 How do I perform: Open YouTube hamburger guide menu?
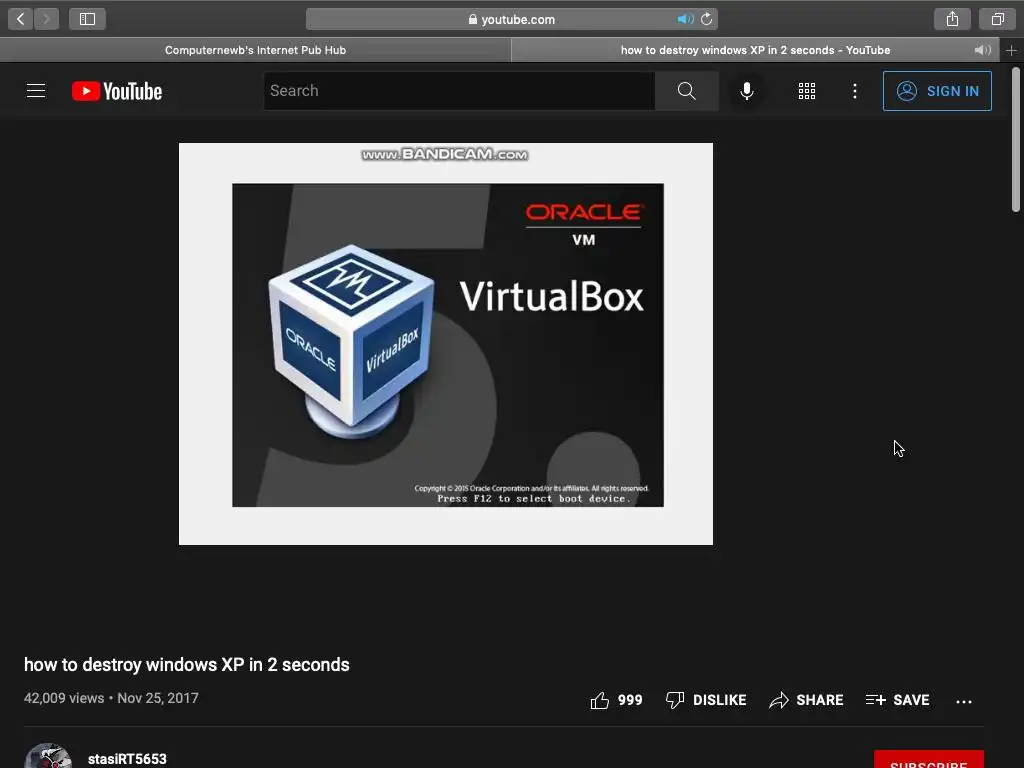(36, 91)
